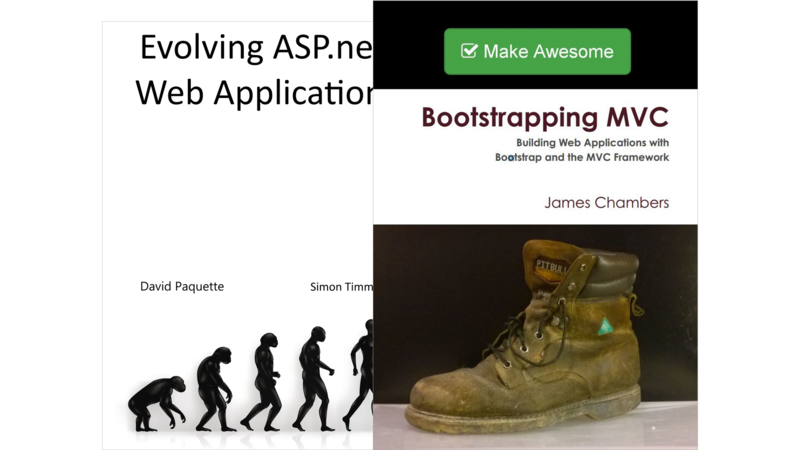Click subtitle 'Building Web Applications with'
The image size is (800, 450).
(x=592, y=142)
